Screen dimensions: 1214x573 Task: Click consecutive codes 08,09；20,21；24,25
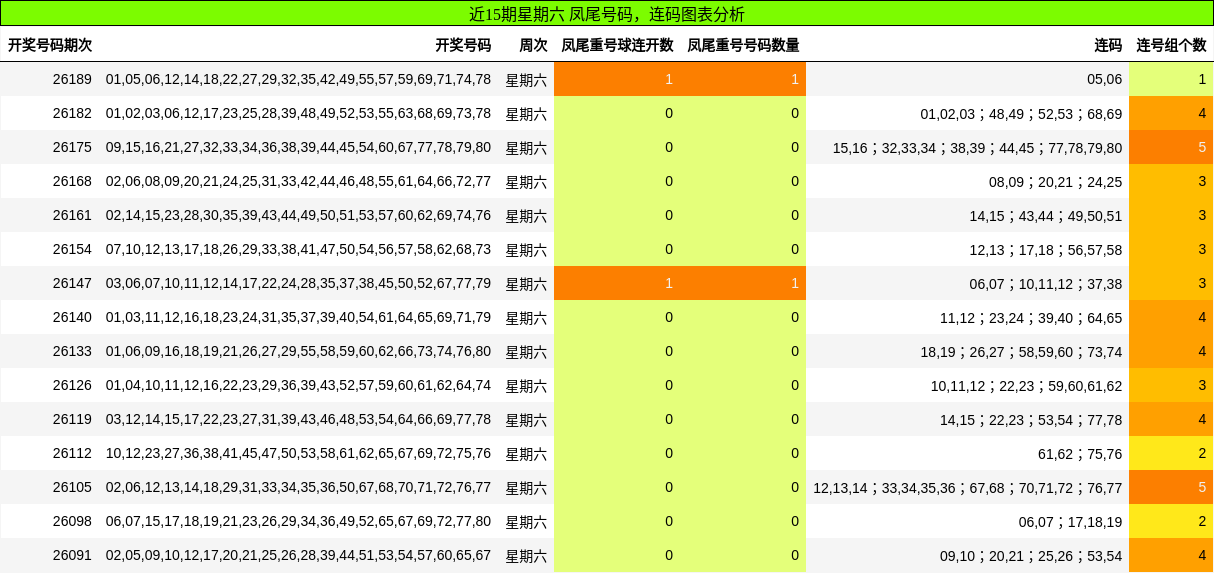pyautogui.click(x=1056, y=181)
